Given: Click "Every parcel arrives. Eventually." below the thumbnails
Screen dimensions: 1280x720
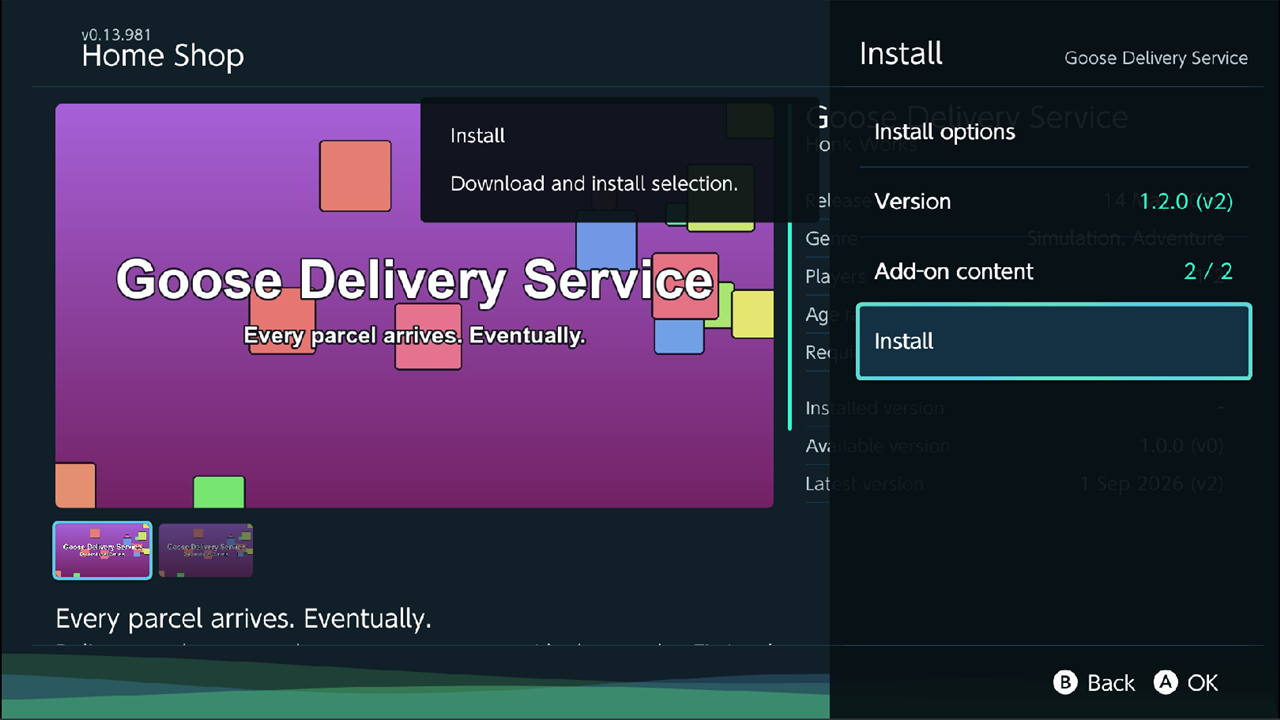Looking at the screenshot, I should (244, 619).
